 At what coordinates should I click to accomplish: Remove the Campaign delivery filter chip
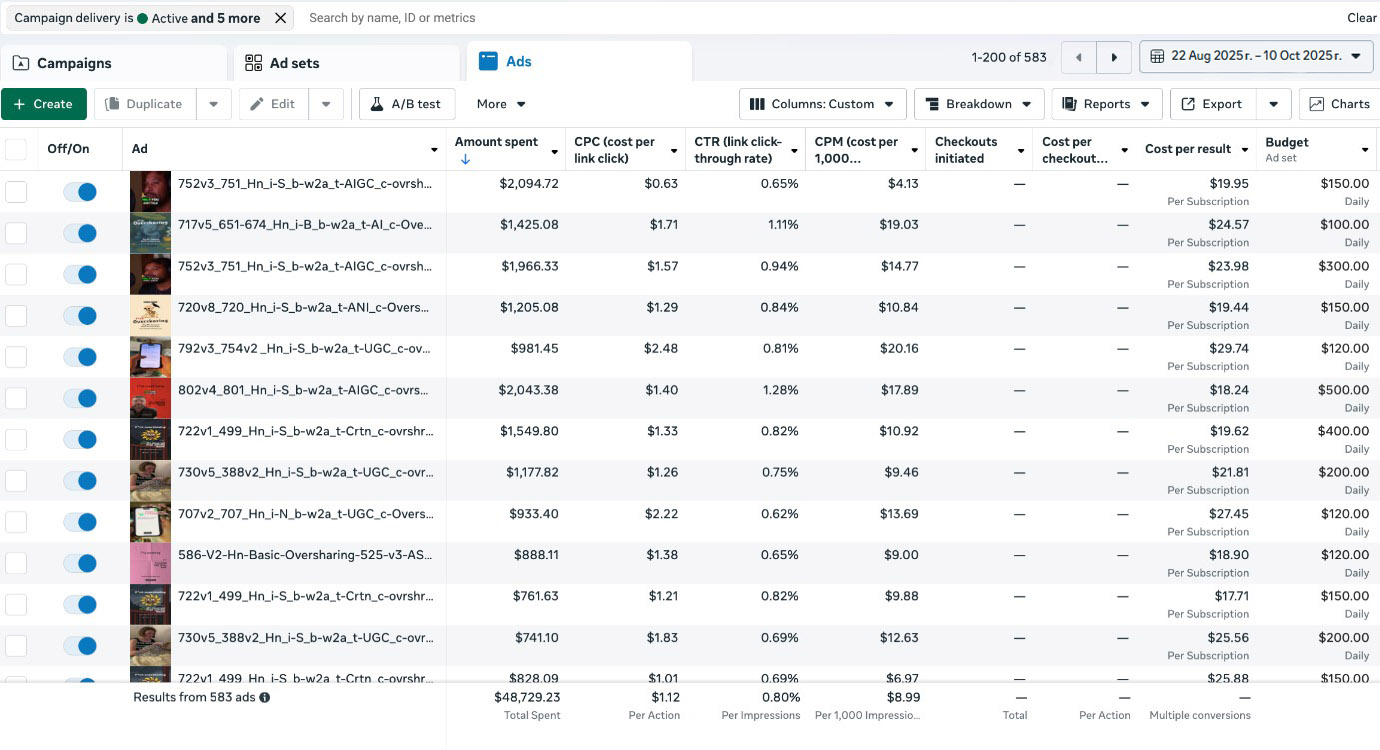click(281, 18)
